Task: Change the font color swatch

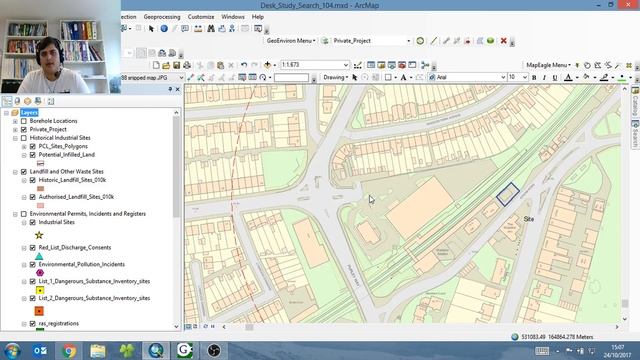Action: [x=568, y=77]
